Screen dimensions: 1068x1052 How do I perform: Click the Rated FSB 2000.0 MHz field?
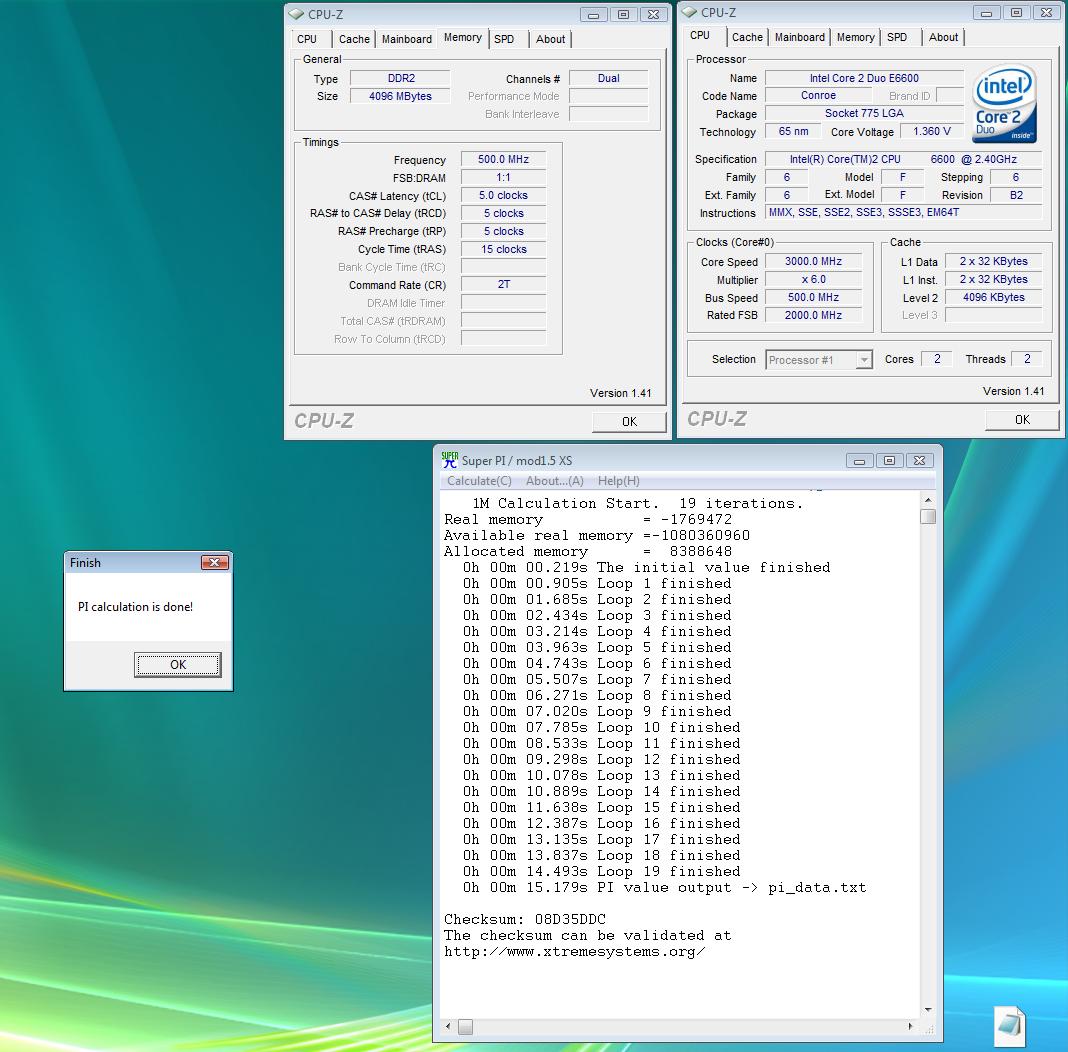coord(813,315)
